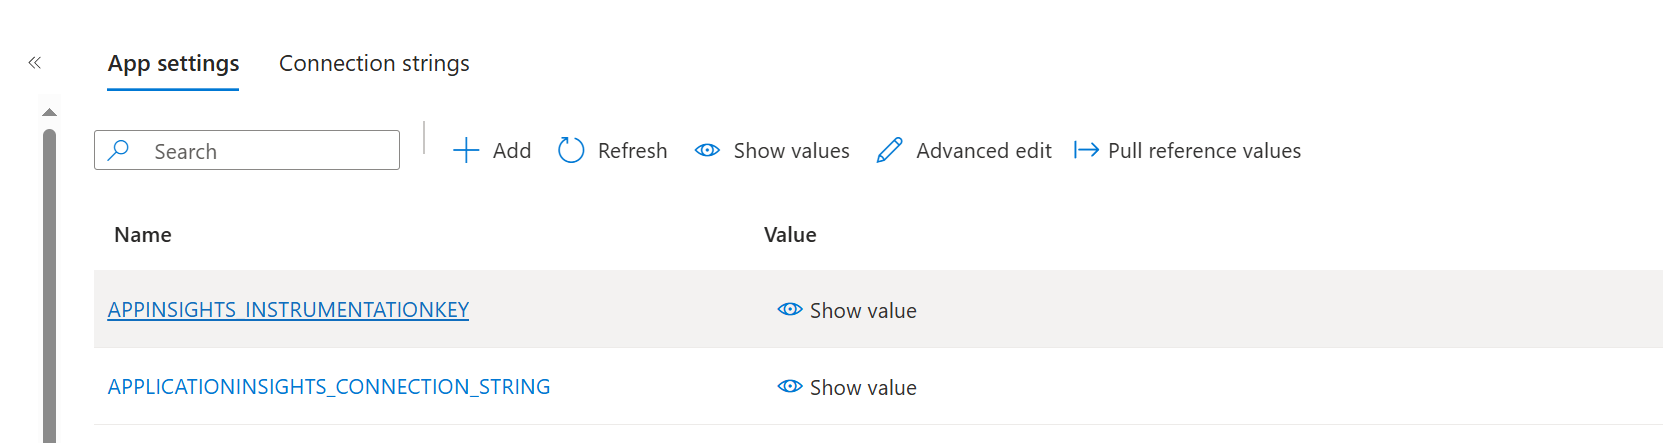Click the magnifier icon in the search box
The height and width of the screenshot is (443, 1663).
point(119,150)
